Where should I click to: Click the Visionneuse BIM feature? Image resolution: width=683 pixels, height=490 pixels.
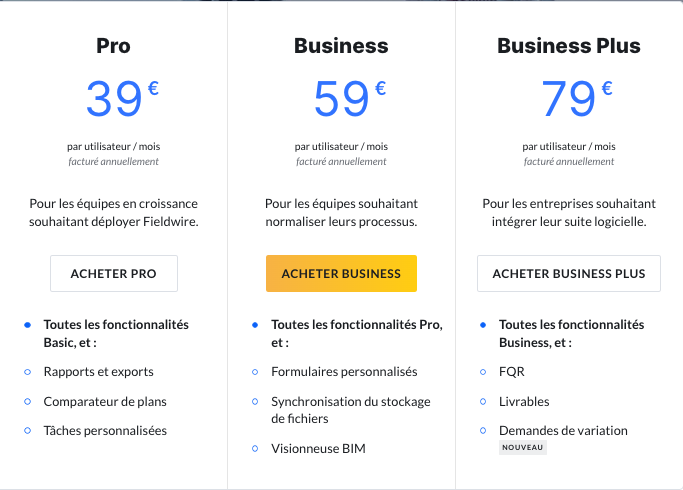(318, 449)
